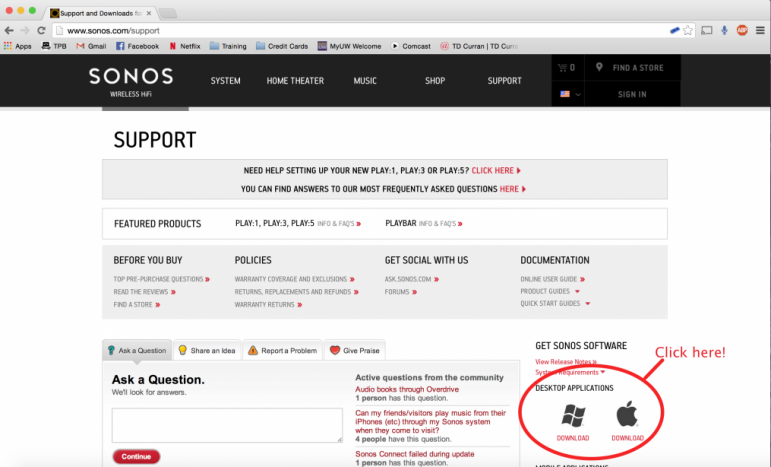Image resolution: width=771 pixels, height=467 pixels.
Task: Open Top Pre-Purchase Questions link
Action: click(162, 279)
